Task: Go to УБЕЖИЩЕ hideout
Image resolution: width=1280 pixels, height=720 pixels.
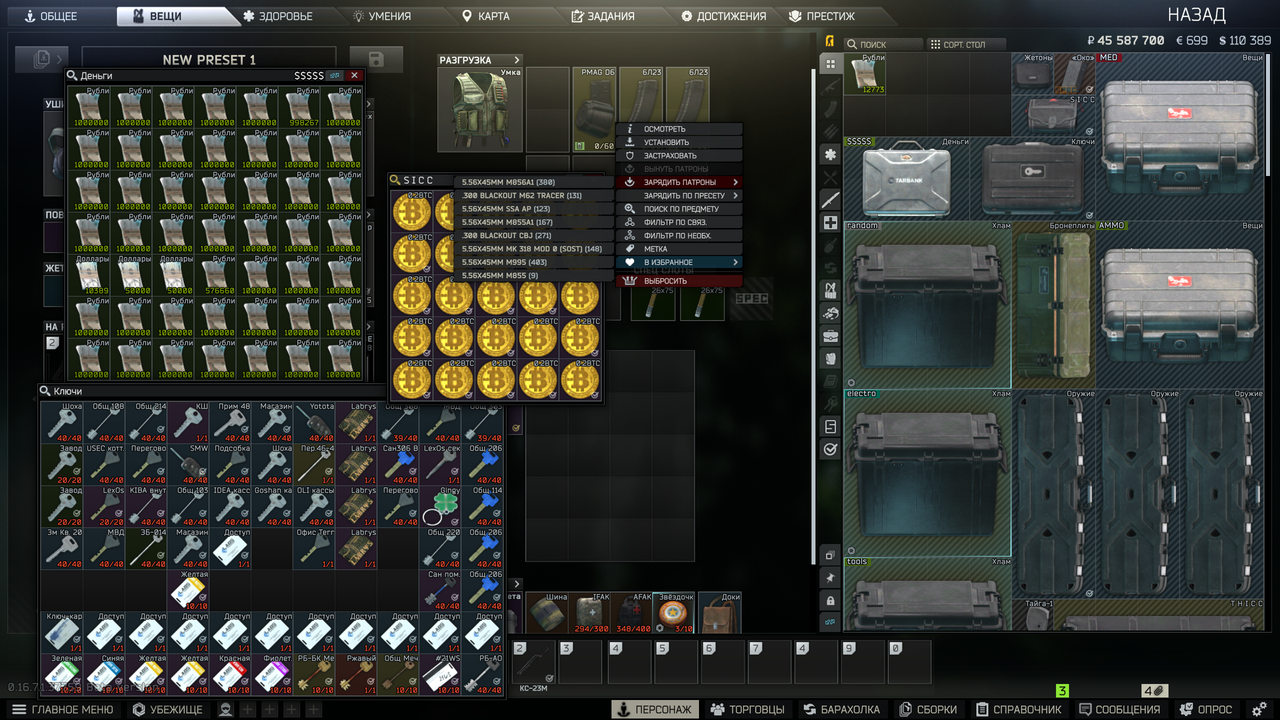Action: [x=168, y=709]
